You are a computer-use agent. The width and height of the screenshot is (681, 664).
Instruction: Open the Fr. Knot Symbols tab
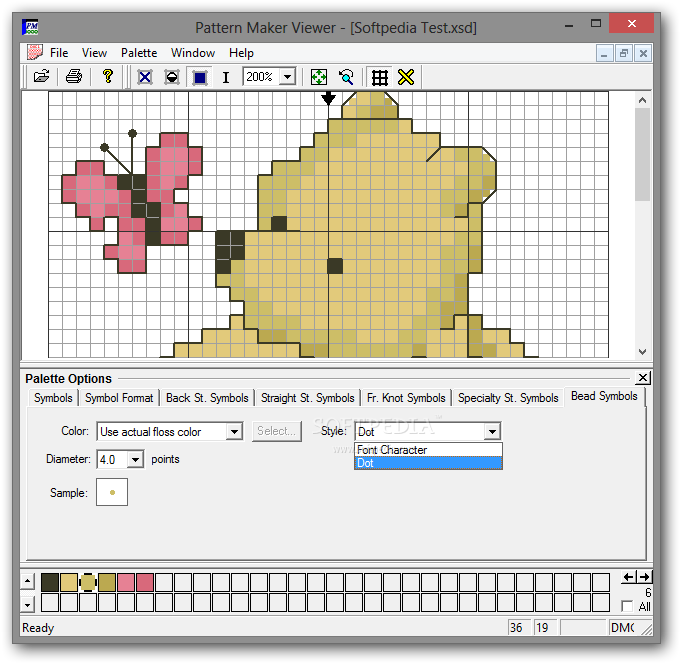coord(406,398)
